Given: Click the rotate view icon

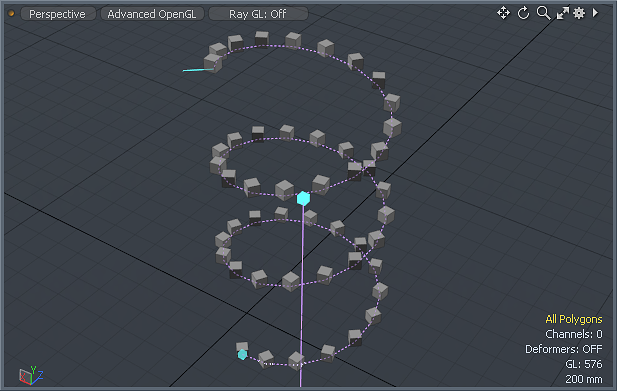Looking at the screenshot, I should [x=523, y=13].
